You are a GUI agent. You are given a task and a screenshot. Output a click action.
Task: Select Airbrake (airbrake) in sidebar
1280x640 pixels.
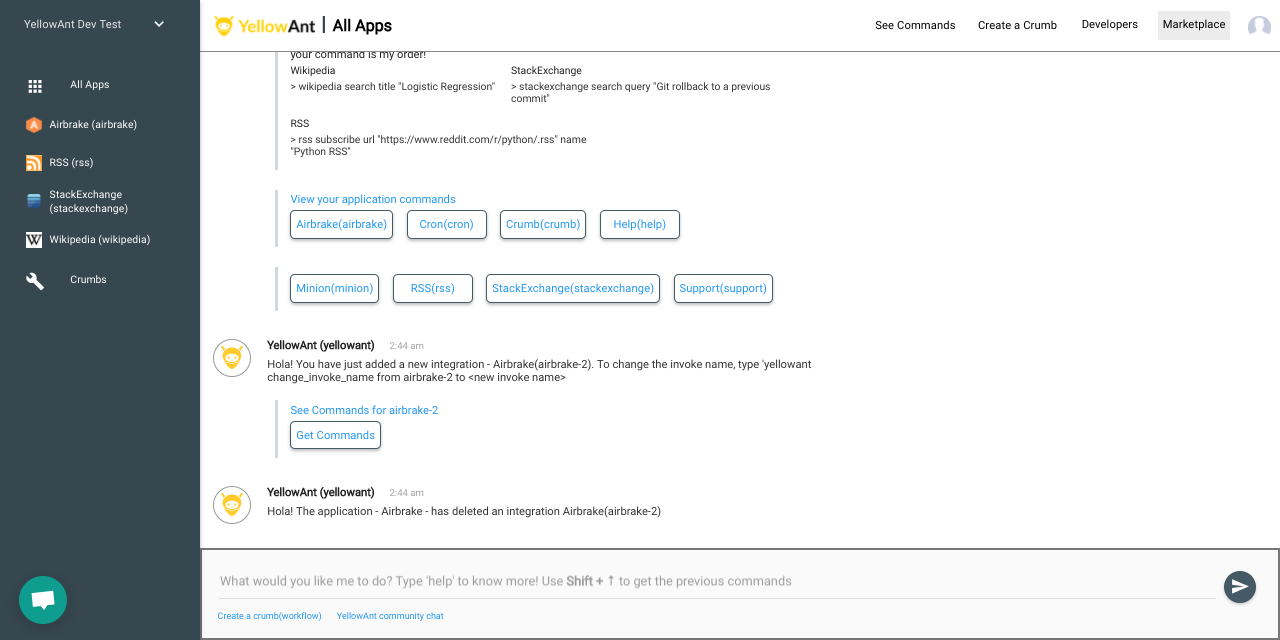[93, 125]
